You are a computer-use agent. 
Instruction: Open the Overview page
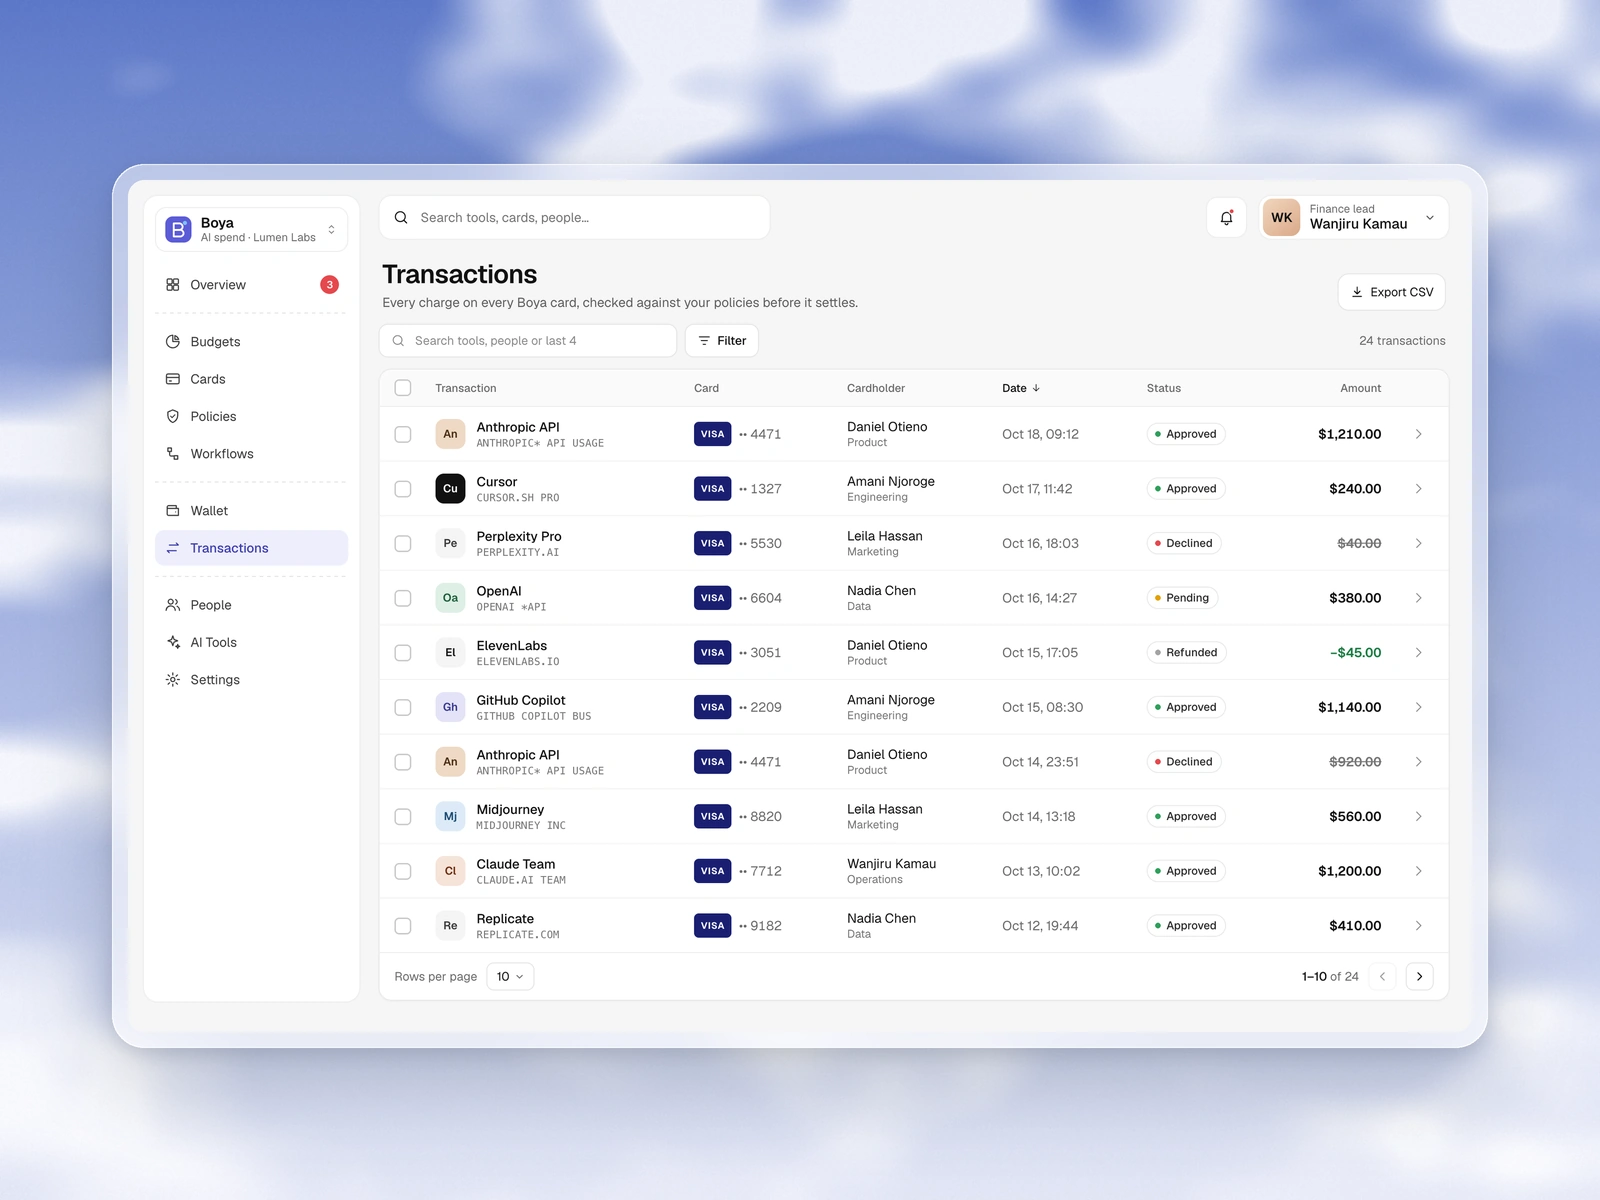tap(252, 285)
